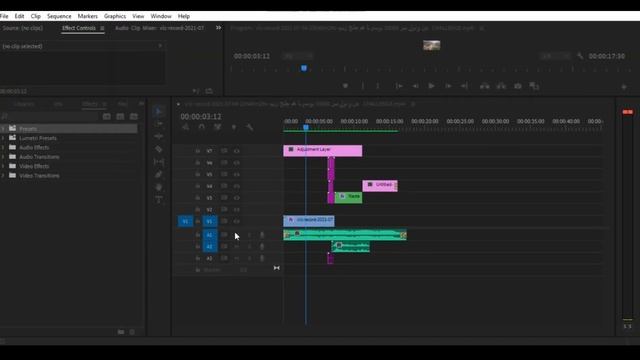640x360 pixels.
Task: Switch to the Source (no clips) tab
Action: pyautogui.click(x=23, y=28)
